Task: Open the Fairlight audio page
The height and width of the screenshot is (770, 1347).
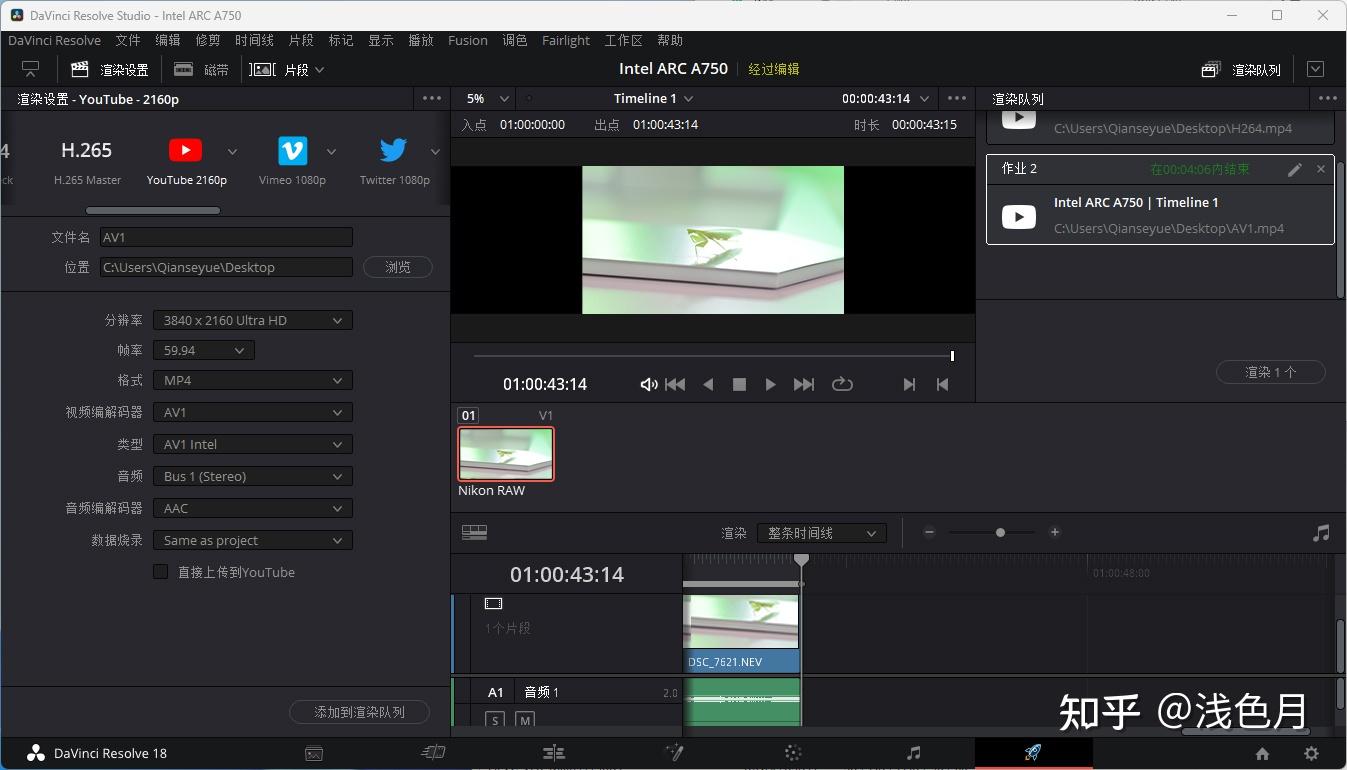Action: point(913,753)
